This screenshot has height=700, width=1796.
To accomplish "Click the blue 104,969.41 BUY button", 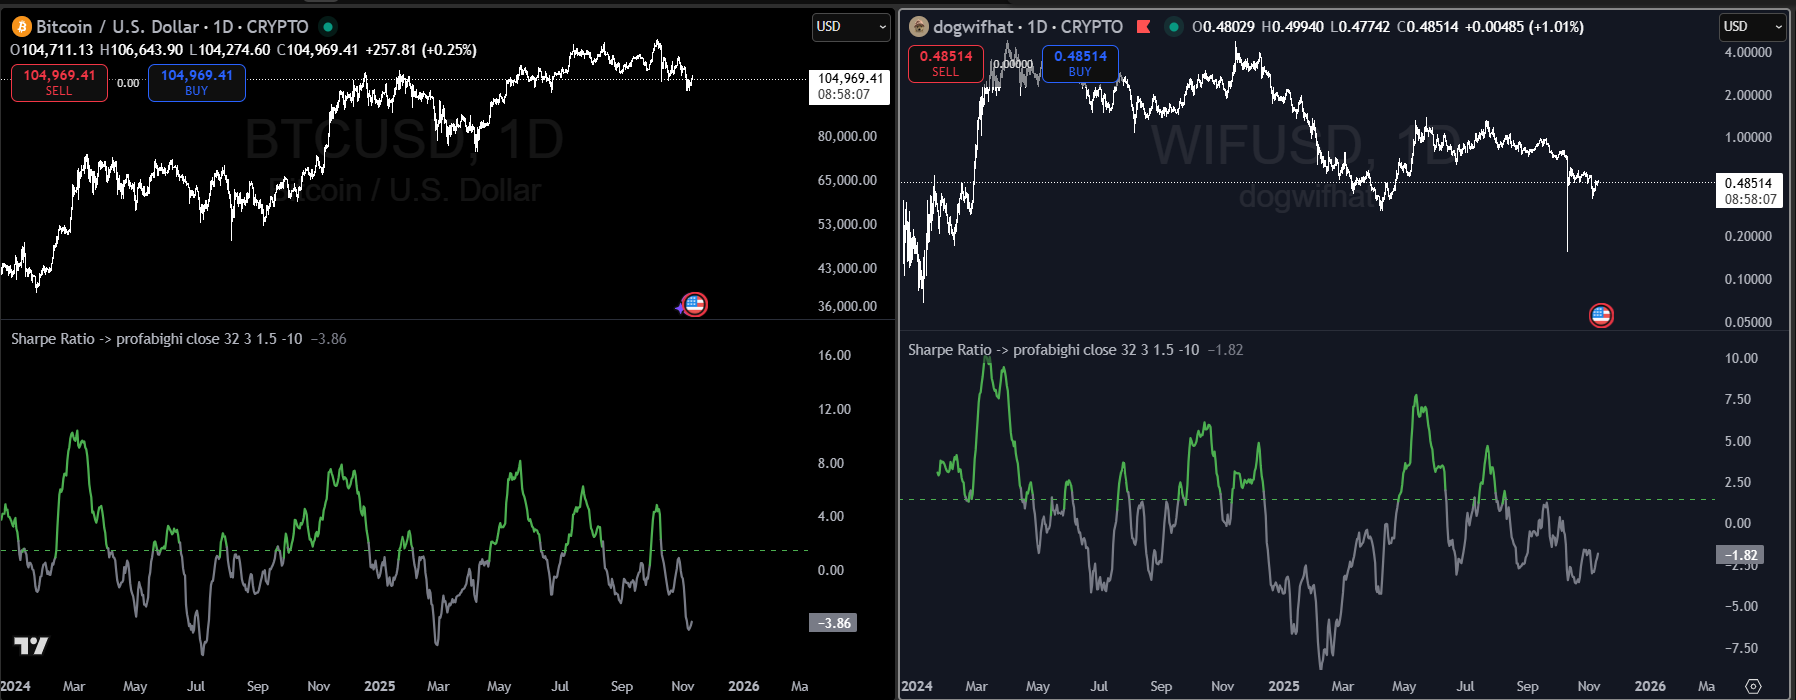I will 197,82.
